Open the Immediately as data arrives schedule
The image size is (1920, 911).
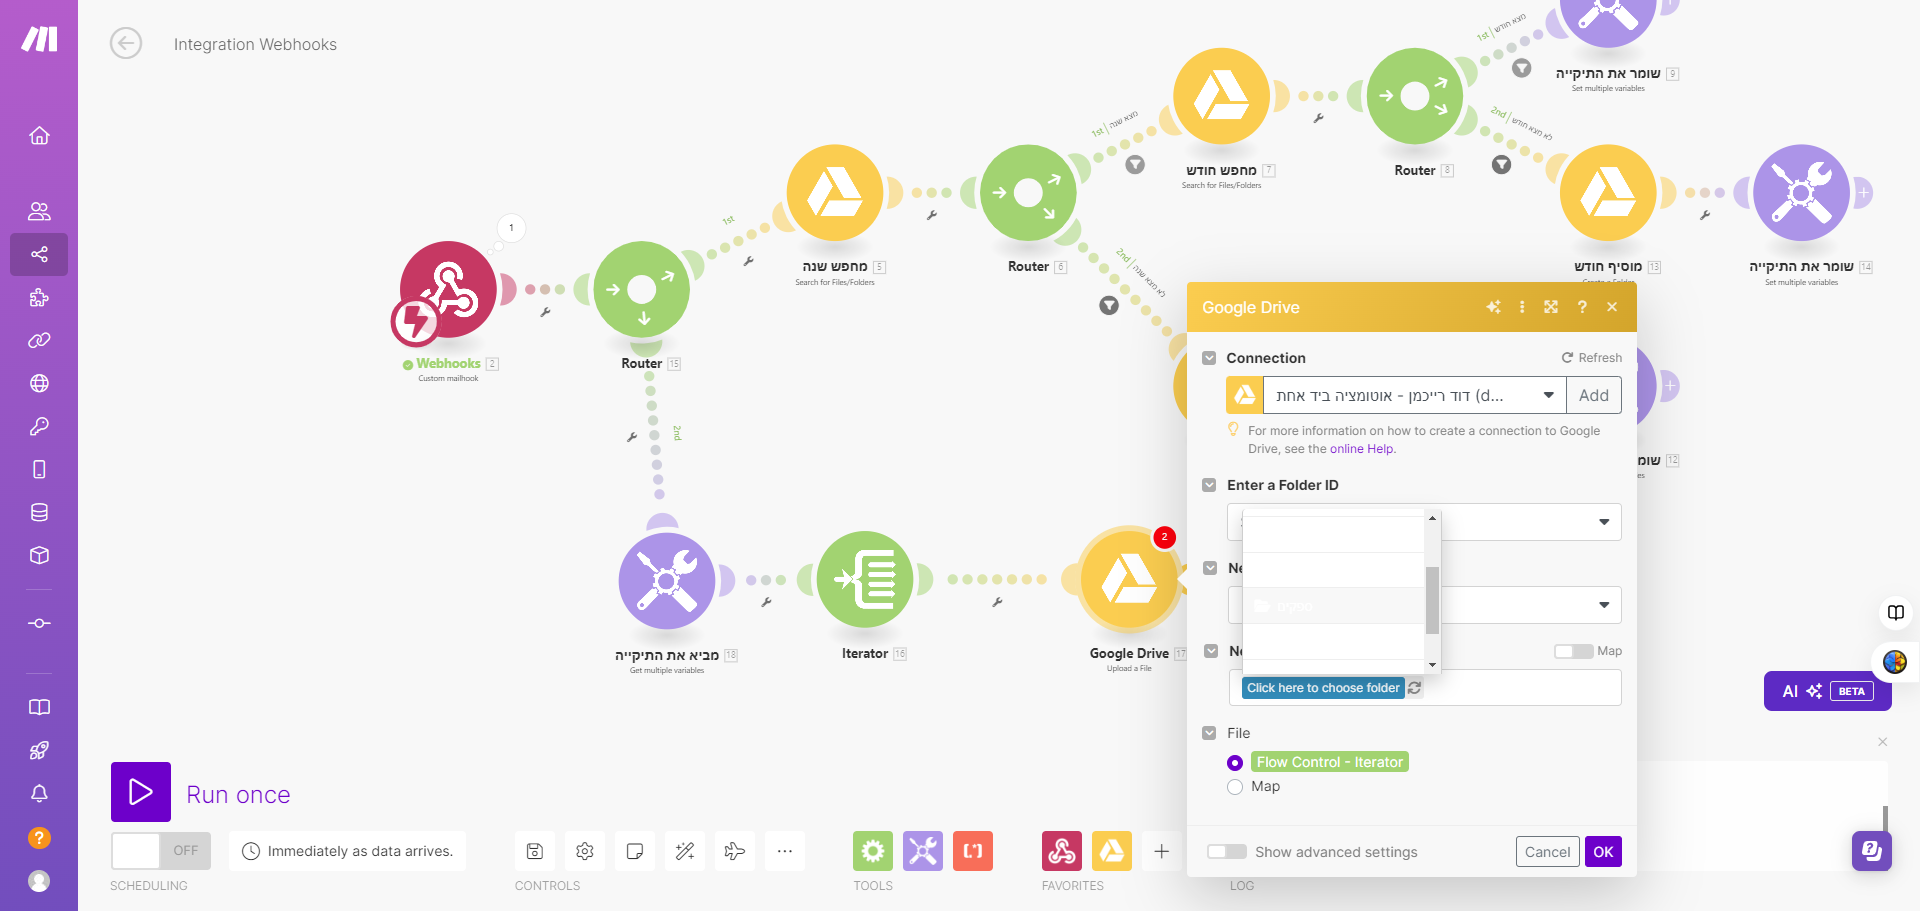point(348,851)
